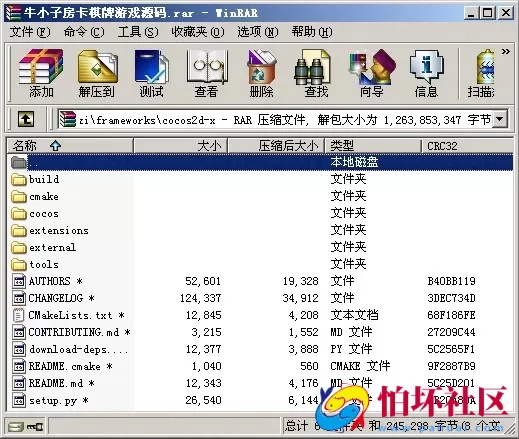Select the AUTHORS file icon
The image size is (519, 439).
(x=19, y=281)
